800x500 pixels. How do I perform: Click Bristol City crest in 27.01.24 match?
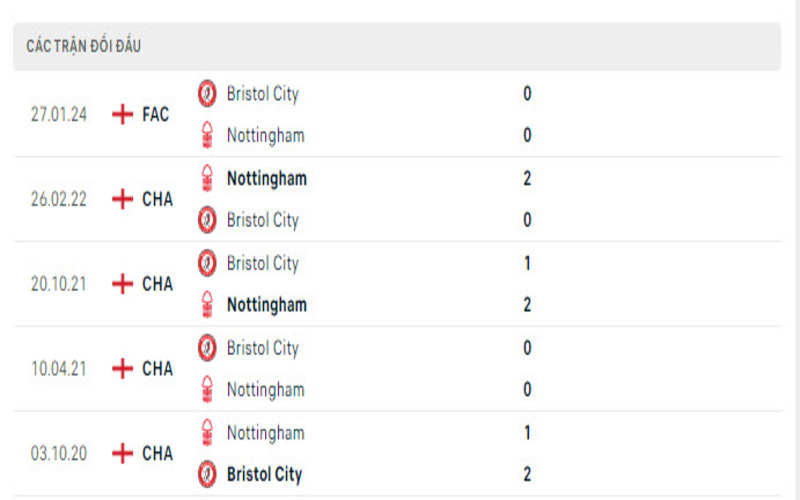coord(207,94)
